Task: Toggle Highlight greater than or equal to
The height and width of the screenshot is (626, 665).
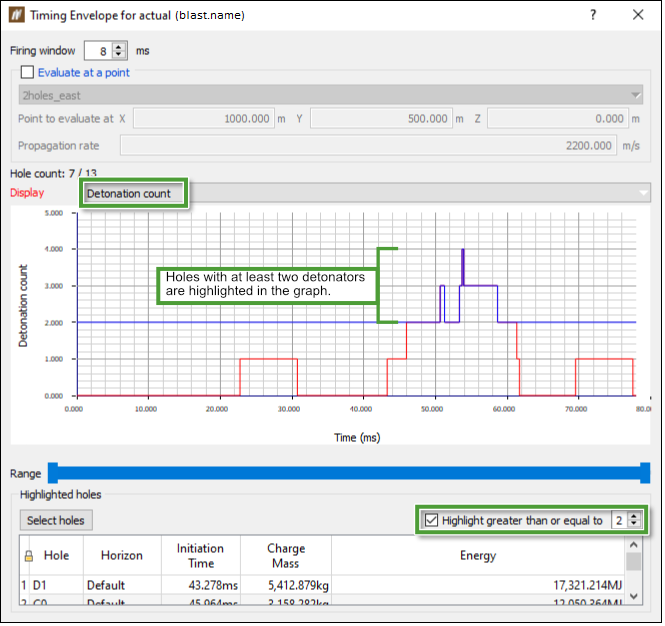Action: tap(431, 520)
